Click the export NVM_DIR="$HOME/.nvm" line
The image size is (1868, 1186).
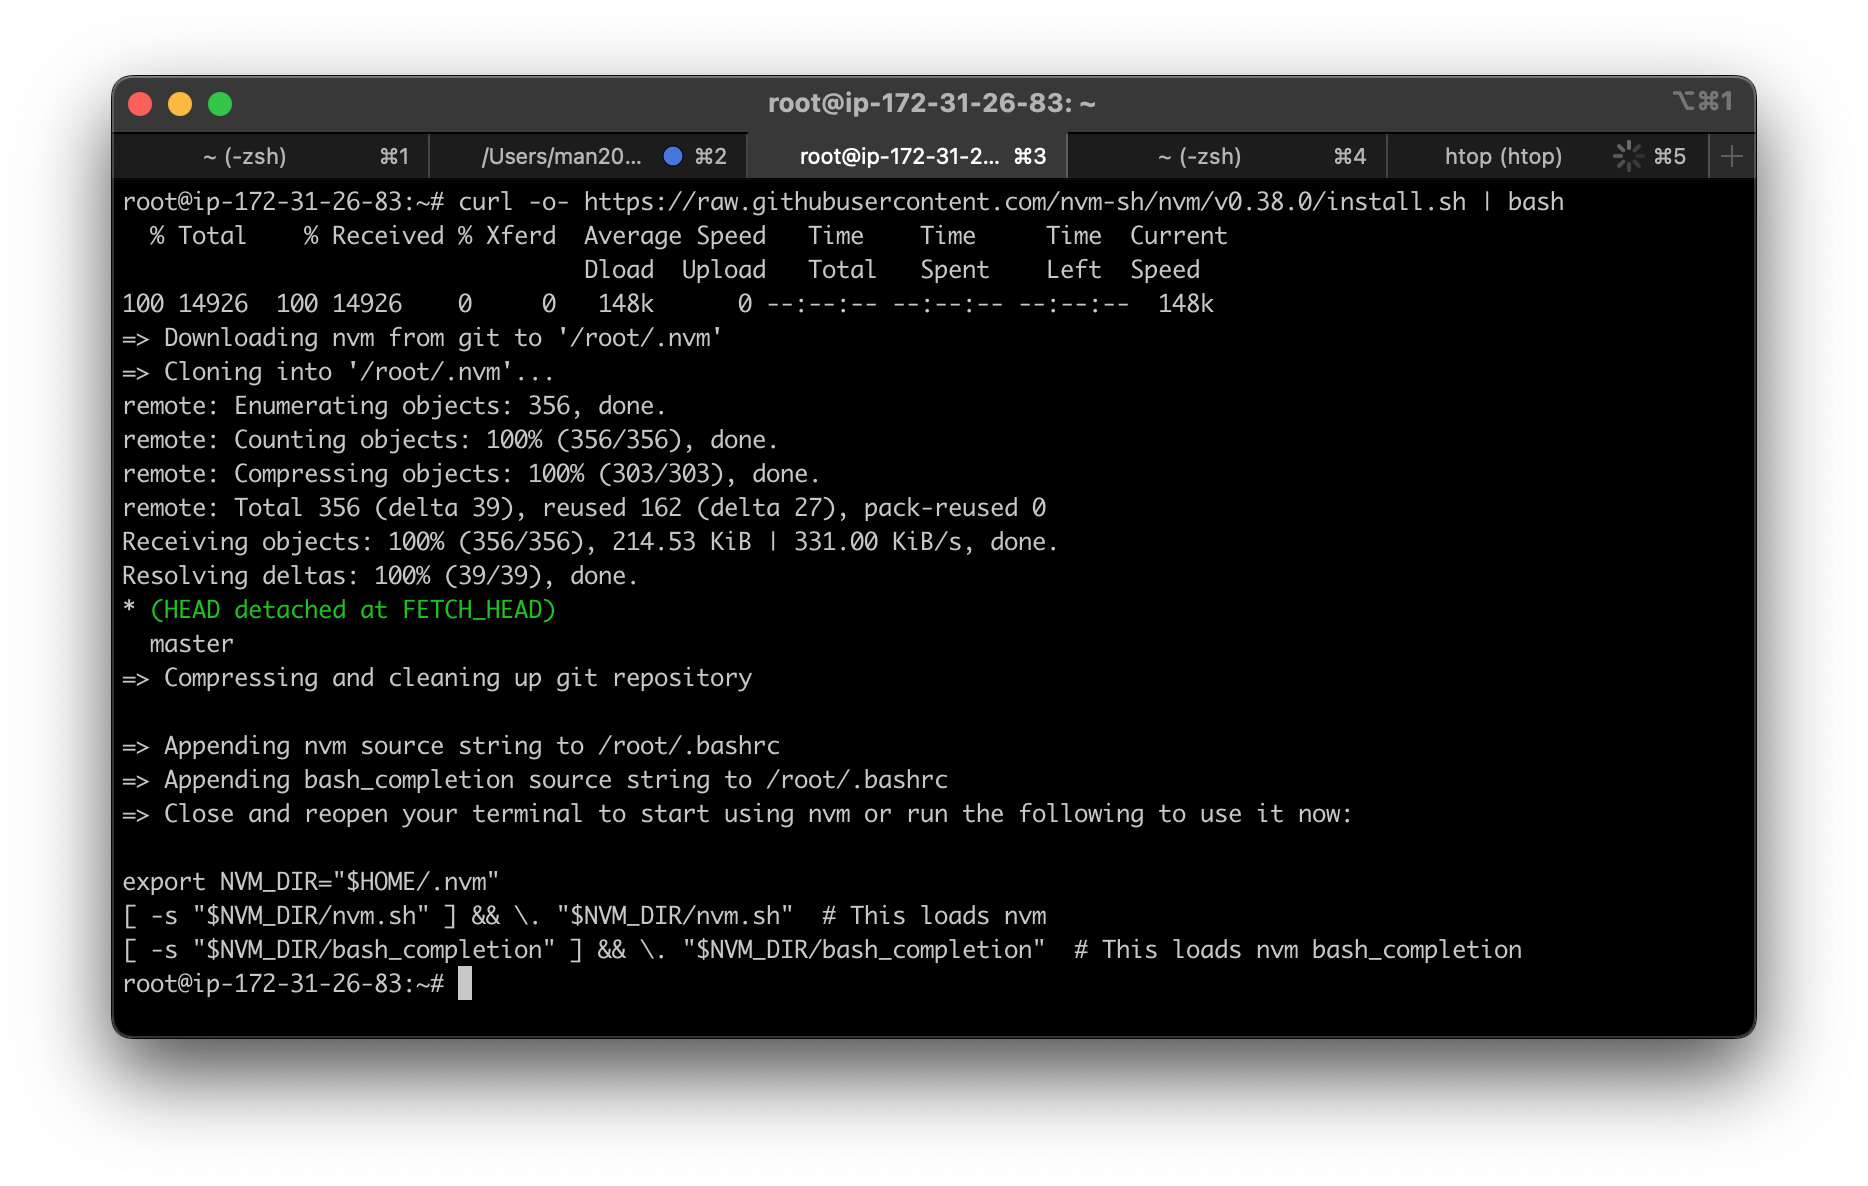pos(311,881)
